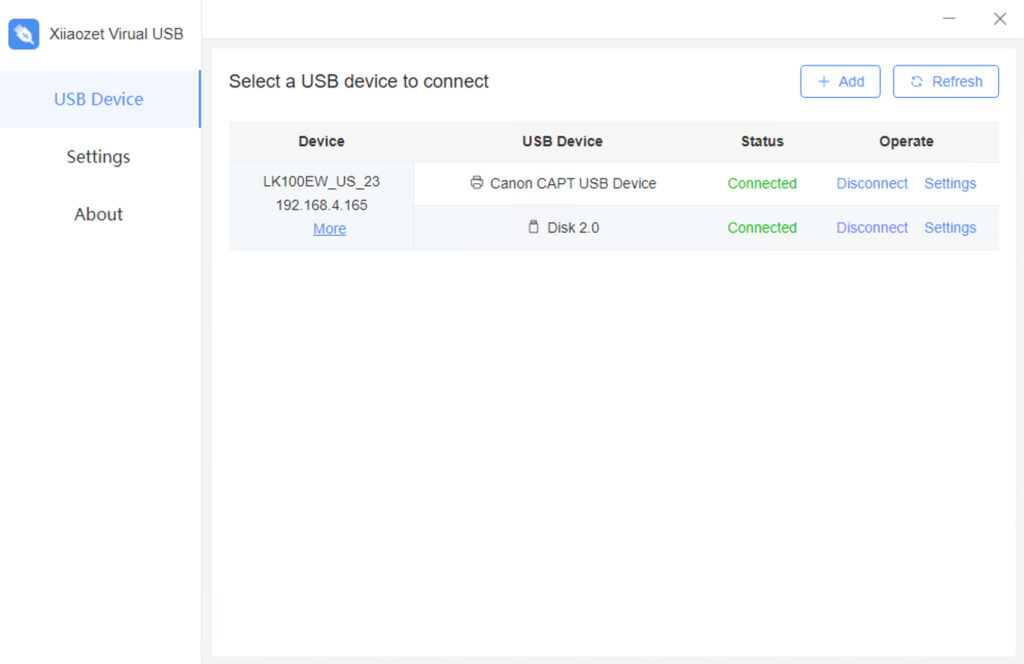Click the disk icon beside Disk 2.0
The image size is (1024, 664).
click(x=534, y=227)
